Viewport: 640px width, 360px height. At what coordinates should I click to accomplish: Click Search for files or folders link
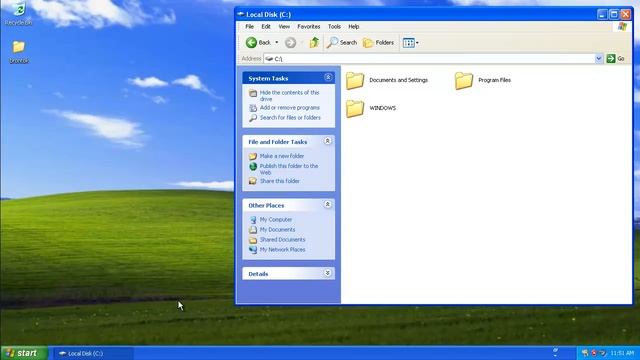290,118
